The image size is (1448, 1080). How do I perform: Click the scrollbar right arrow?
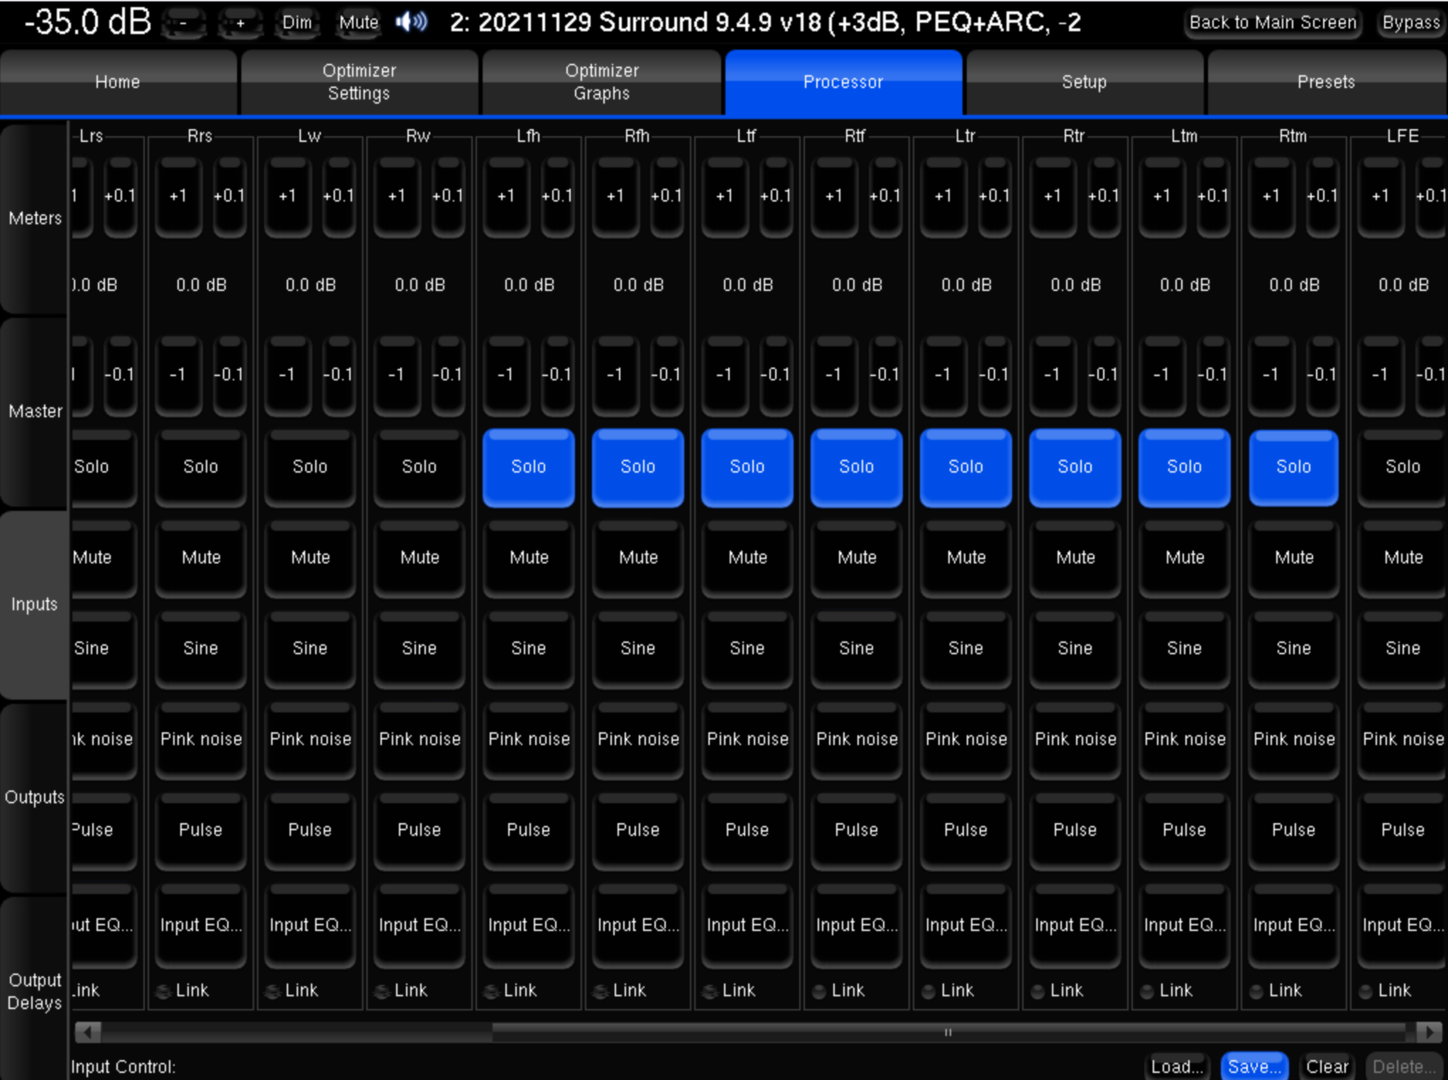point(1429,1031)
